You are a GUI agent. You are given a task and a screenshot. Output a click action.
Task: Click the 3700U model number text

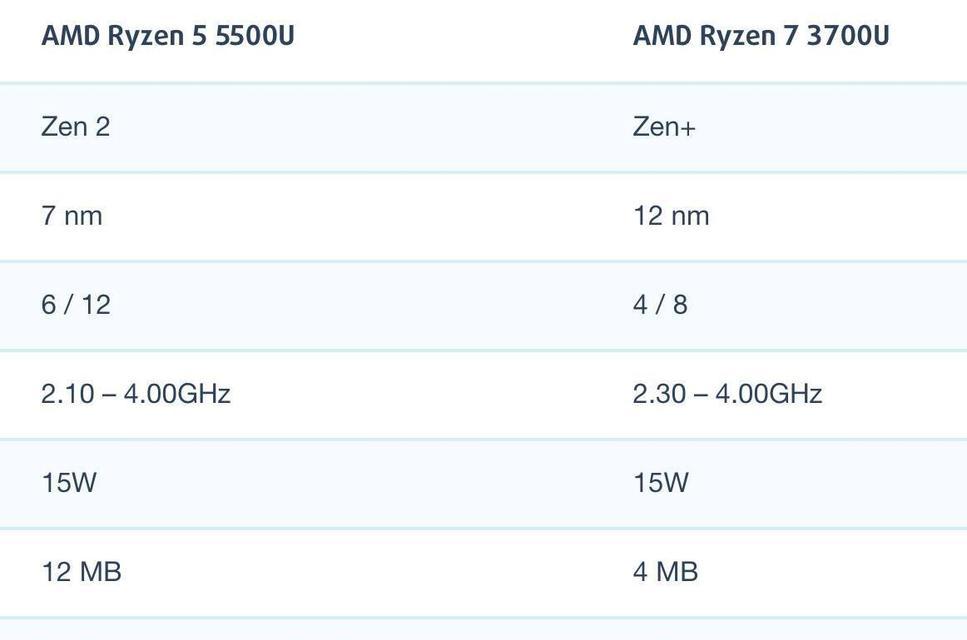(x=848, y=35)
